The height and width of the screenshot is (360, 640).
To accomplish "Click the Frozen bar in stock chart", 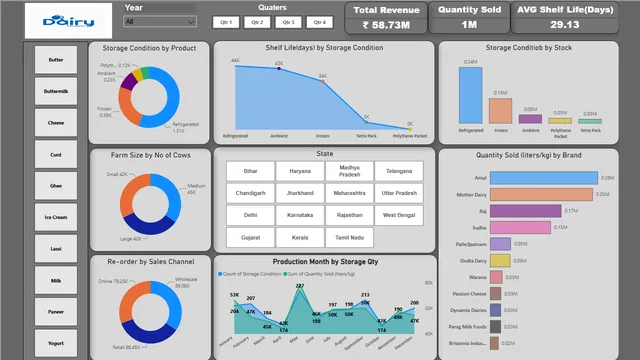I will 500,111.
